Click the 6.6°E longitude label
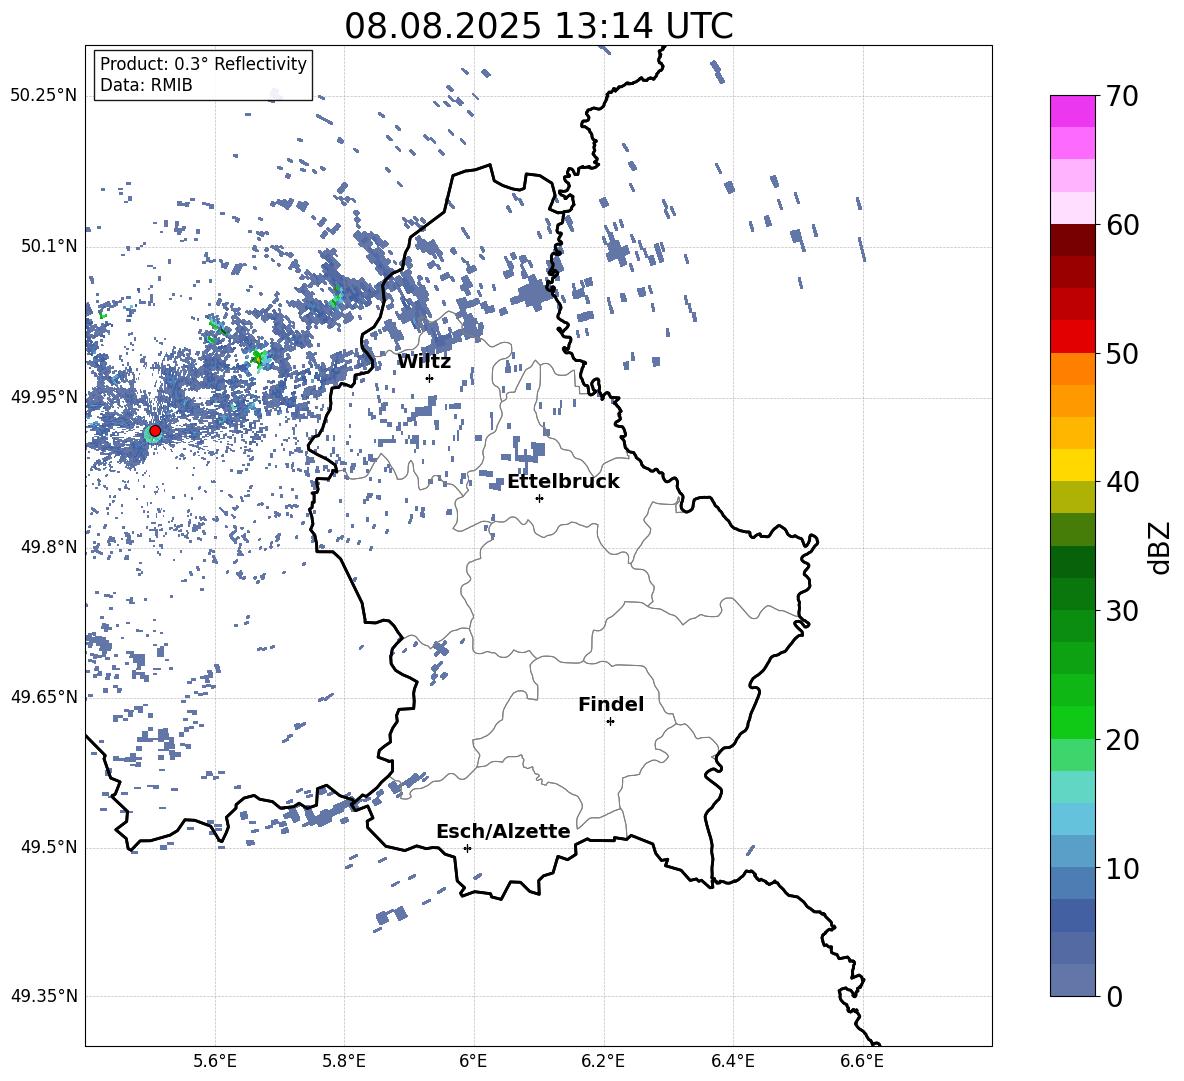The image size is (1184, 1081). [x=862, y=1061]
